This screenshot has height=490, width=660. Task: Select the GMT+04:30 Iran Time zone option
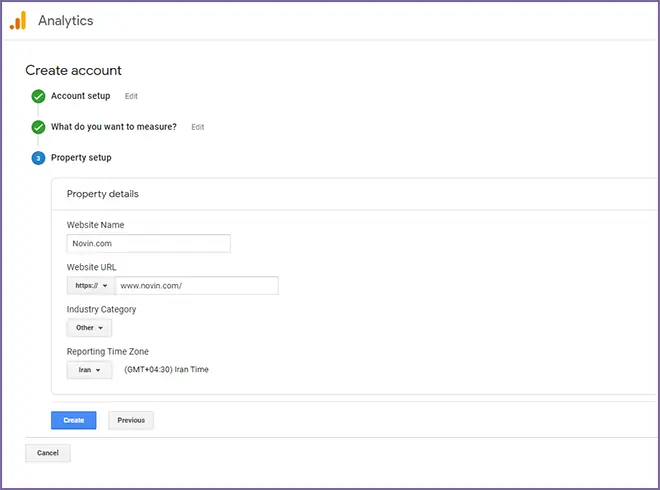[166, 370]
